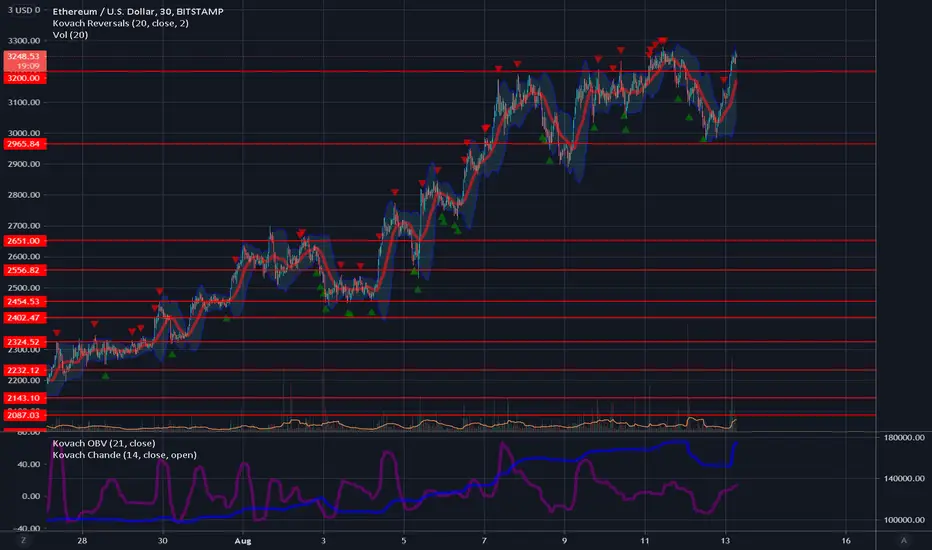Click the 3200.00 horizontal line price label

point(24,78)
